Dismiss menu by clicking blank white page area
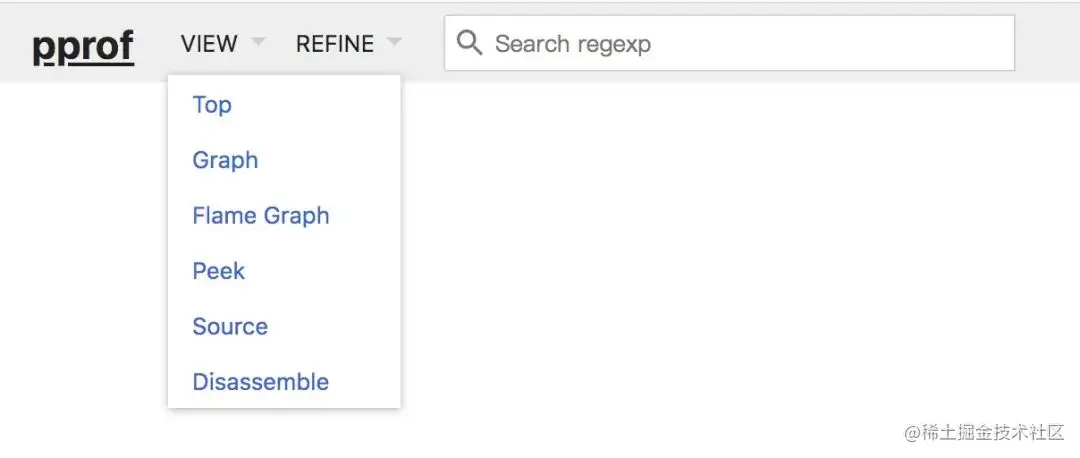Viewport: 1080px width, 458px height. pos(689,241)
